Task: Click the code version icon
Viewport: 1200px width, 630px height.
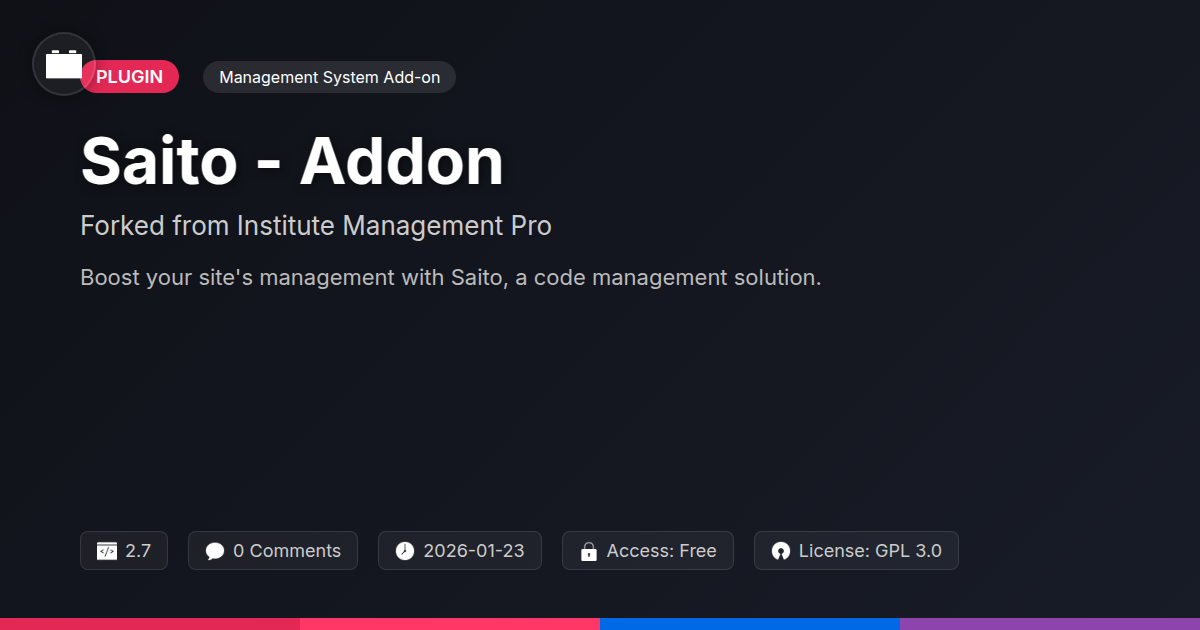Action: 107,551
